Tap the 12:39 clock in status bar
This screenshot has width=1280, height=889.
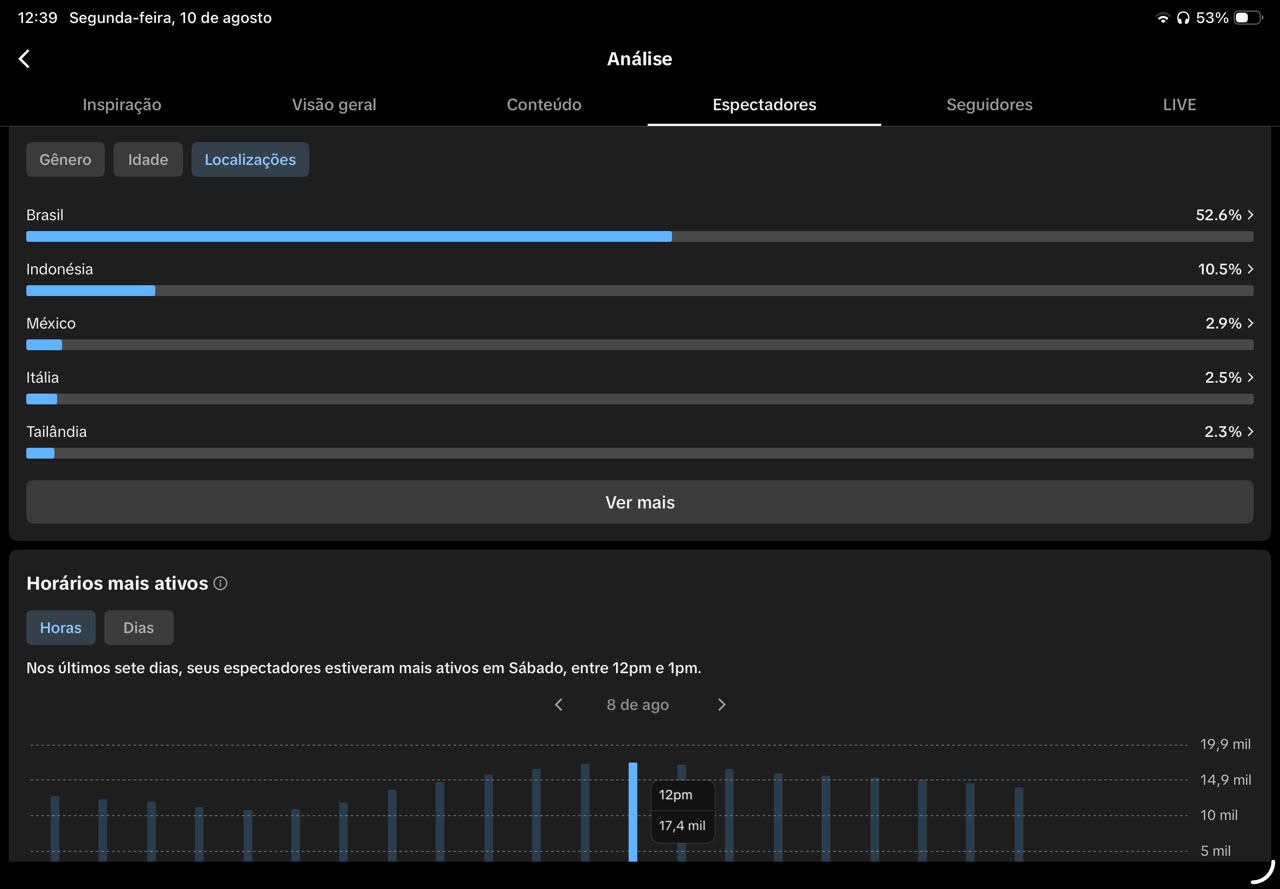coord(38,18)
